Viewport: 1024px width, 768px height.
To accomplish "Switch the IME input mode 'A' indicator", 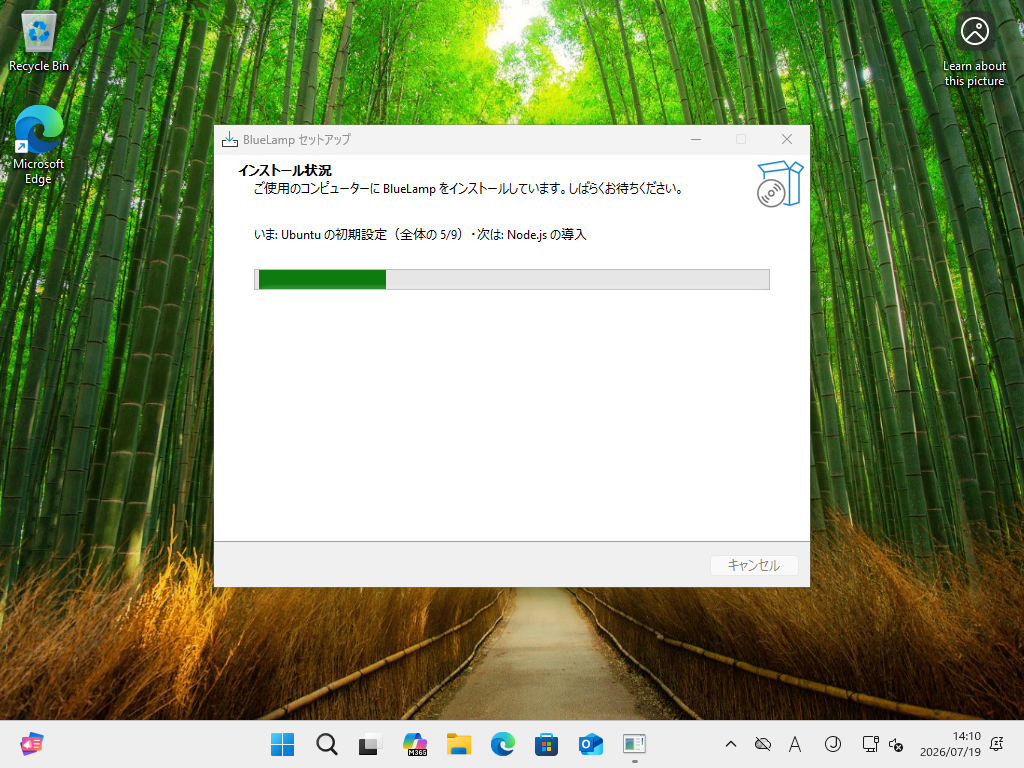I will click(795, 744).
